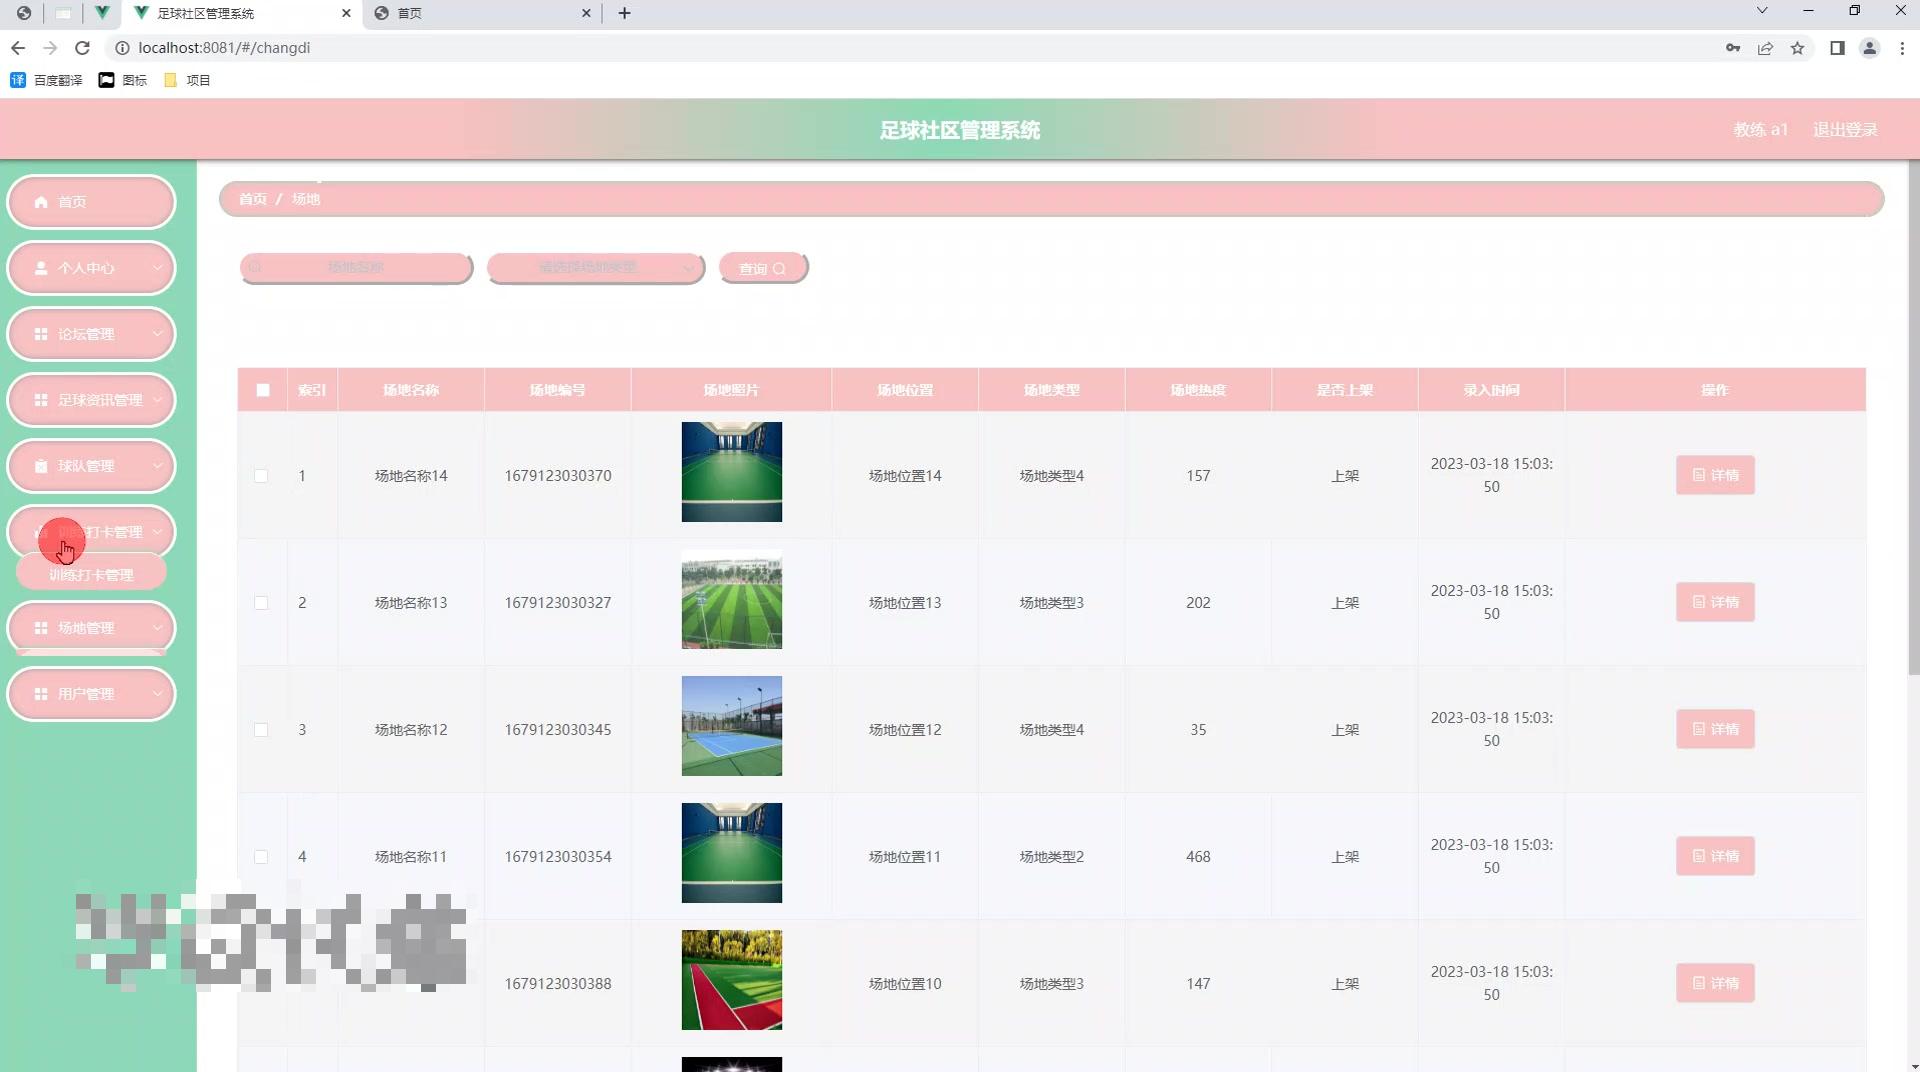Viewport: 1920px width, 1072px height.
Task: Click the 论坛管理 grid icon
Action: click(x=41, y=334)
